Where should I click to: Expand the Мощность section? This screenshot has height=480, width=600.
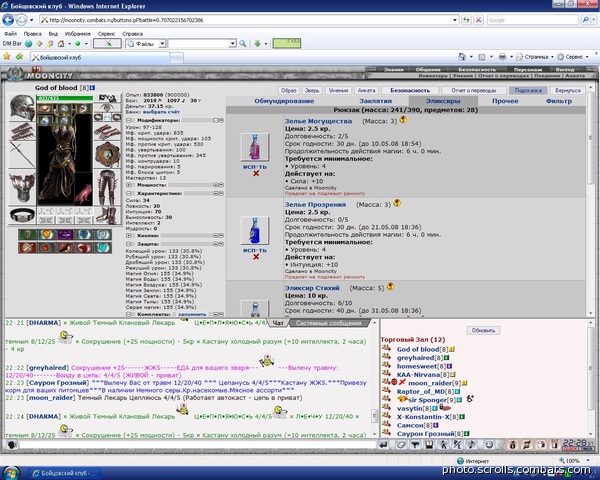coord(129,185)
